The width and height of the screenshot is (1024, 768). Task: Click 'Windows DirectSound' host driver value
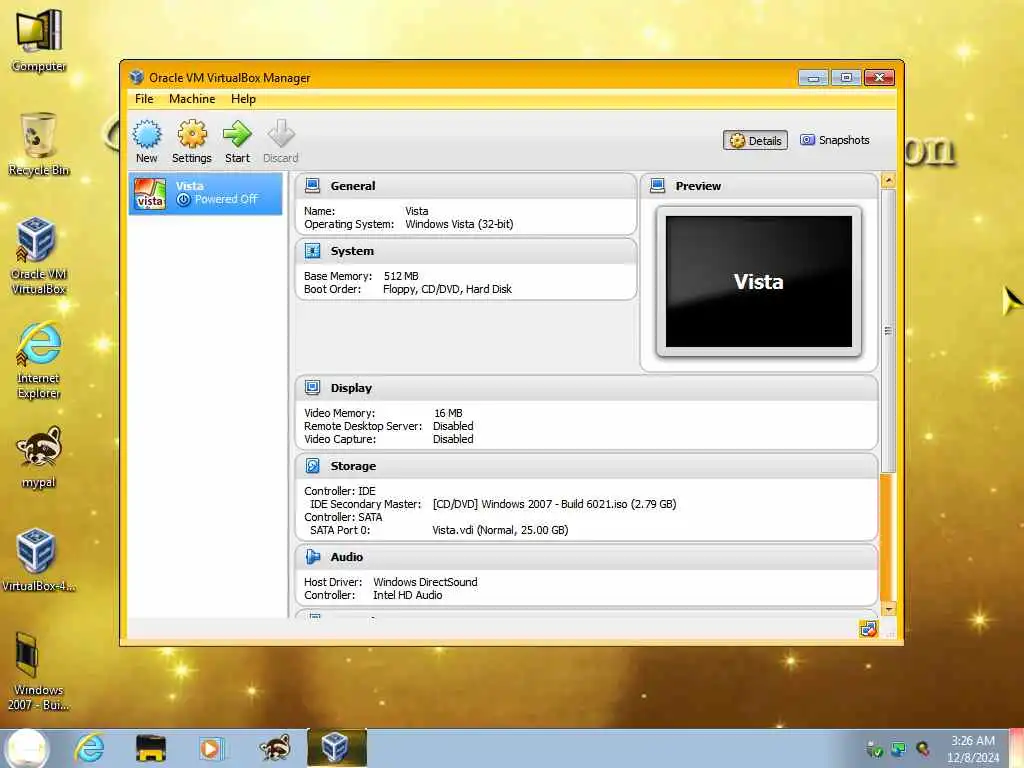425,582
